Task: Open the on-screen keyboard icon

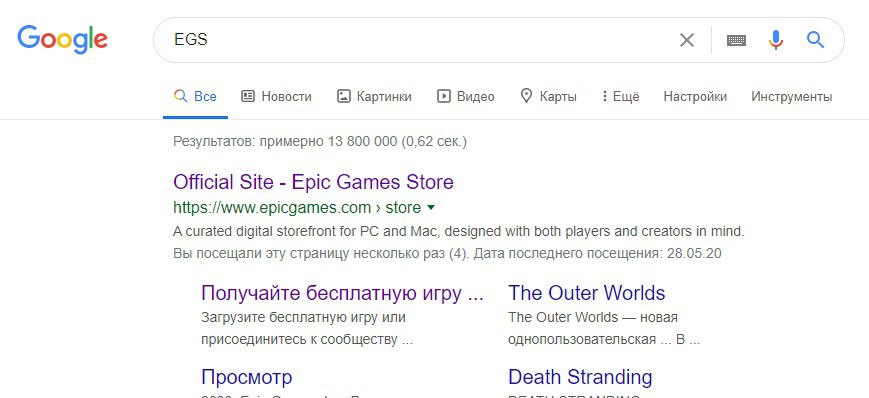Action: (736, 40)
